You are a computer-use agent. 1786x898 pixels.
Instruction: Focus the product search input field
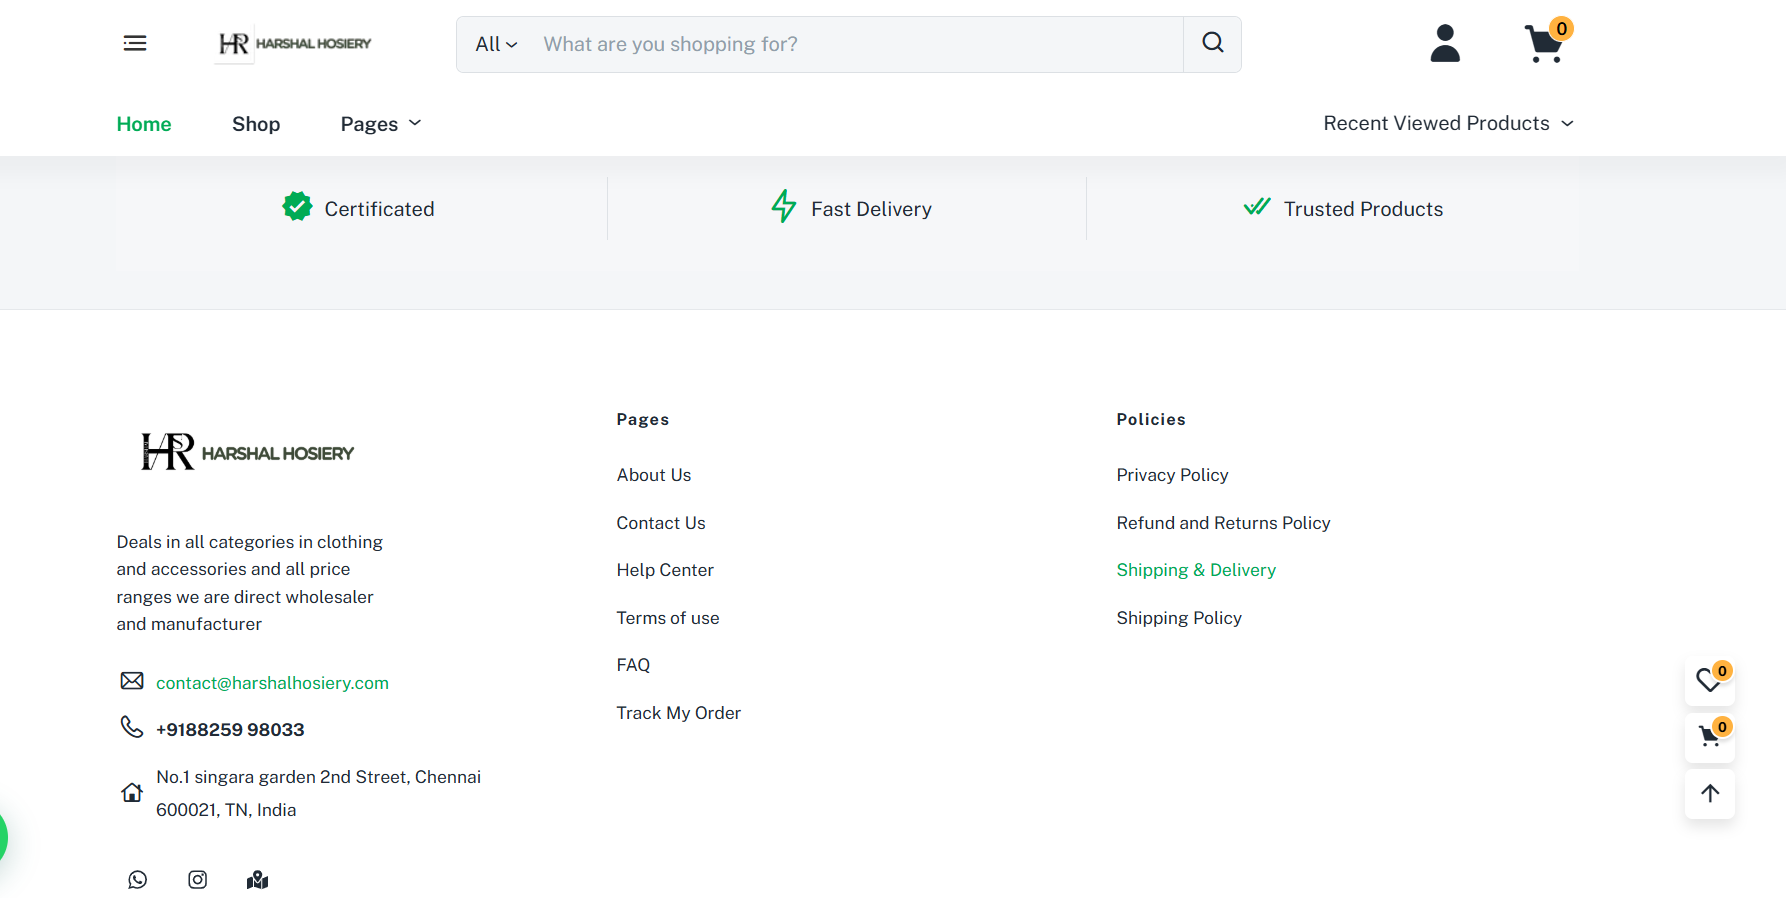pos(855,44)
